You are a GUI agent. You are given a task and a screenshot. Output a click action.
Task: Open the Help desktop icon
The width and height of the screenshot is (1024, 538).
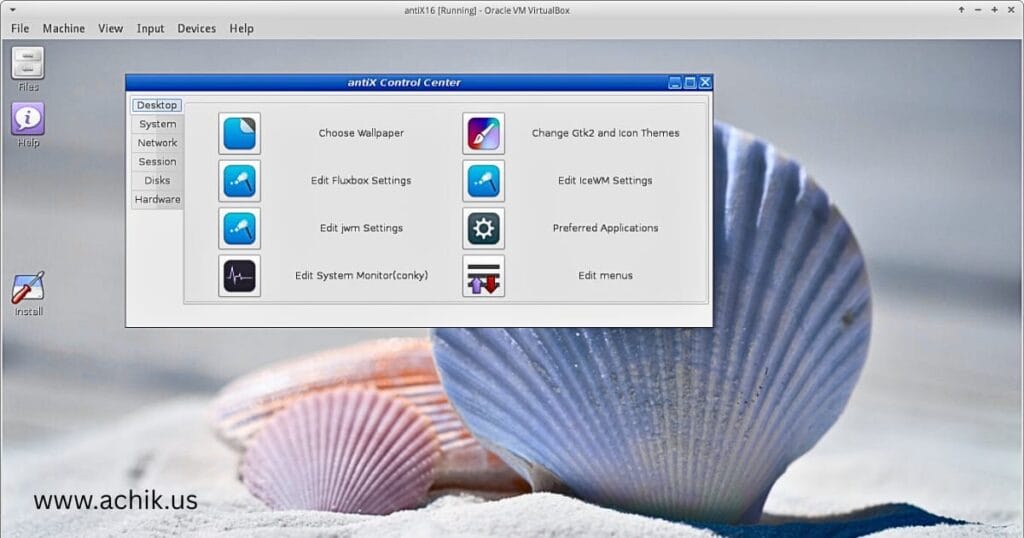click(x=28, y=125)
